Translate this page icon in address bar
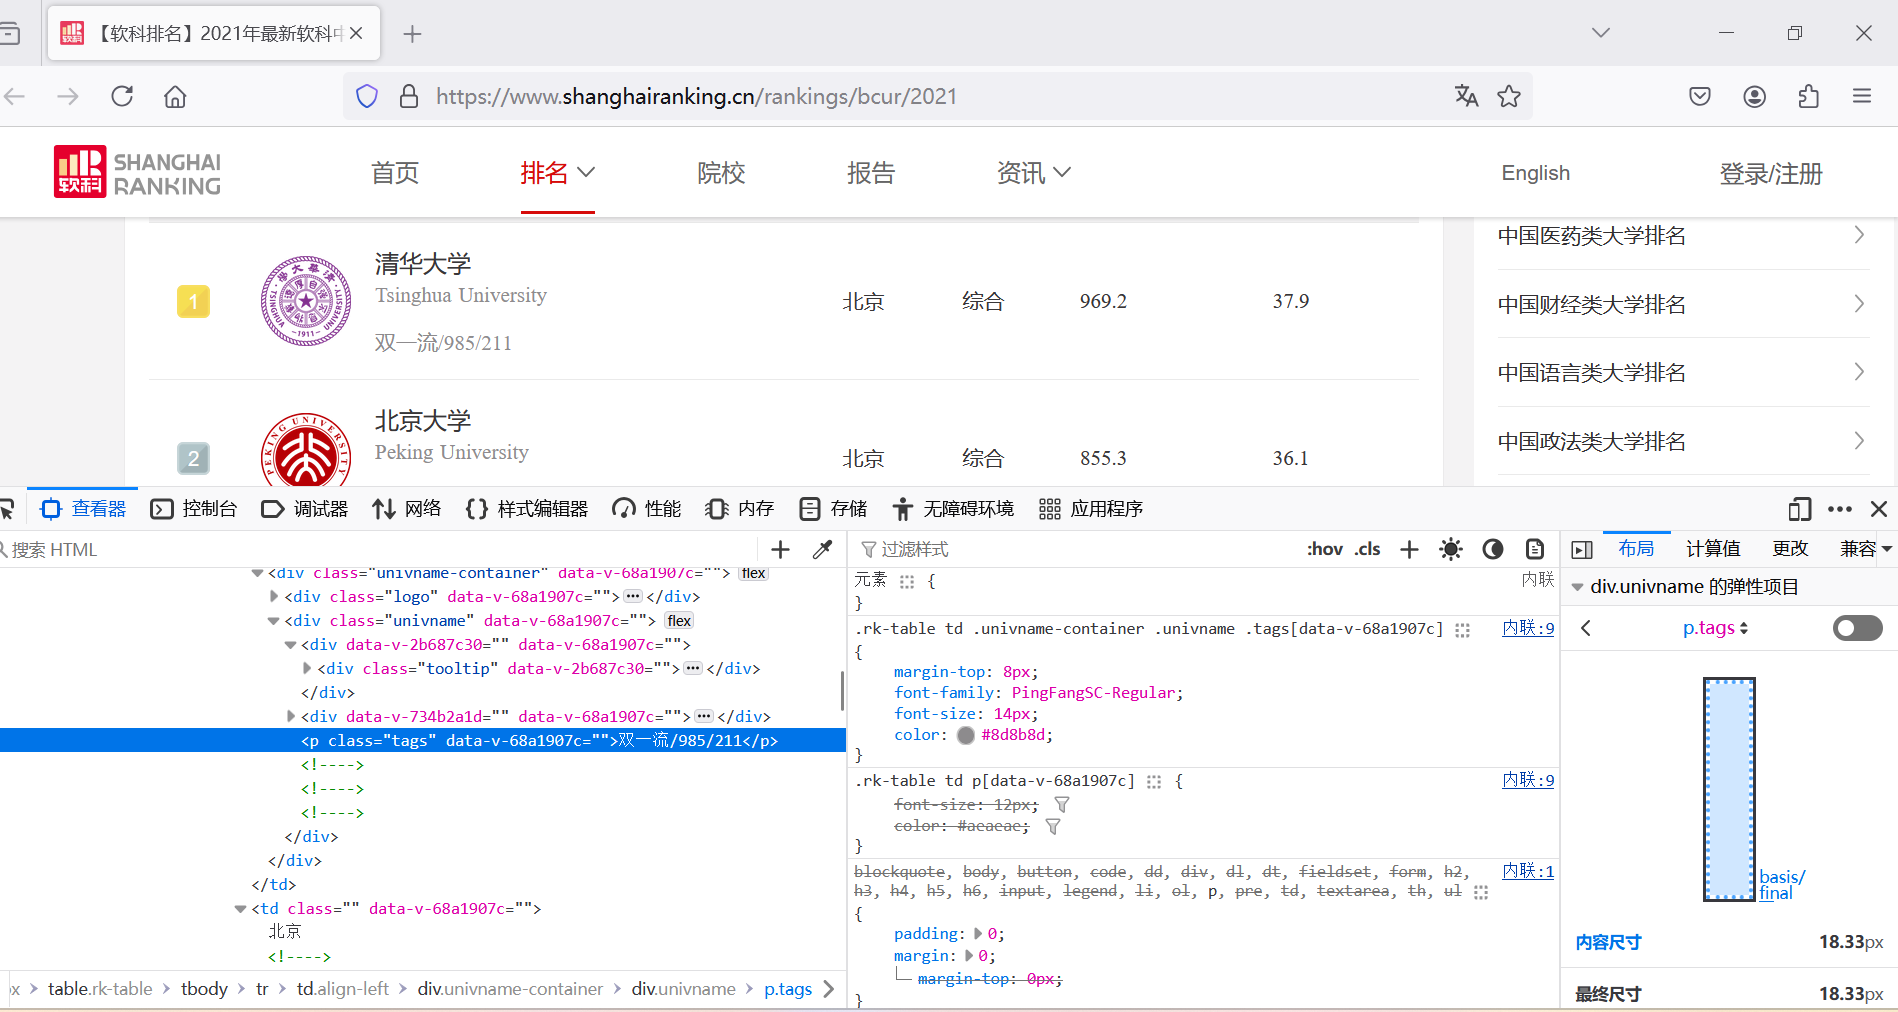Screen dimensions: 1898x1012 1466,96
